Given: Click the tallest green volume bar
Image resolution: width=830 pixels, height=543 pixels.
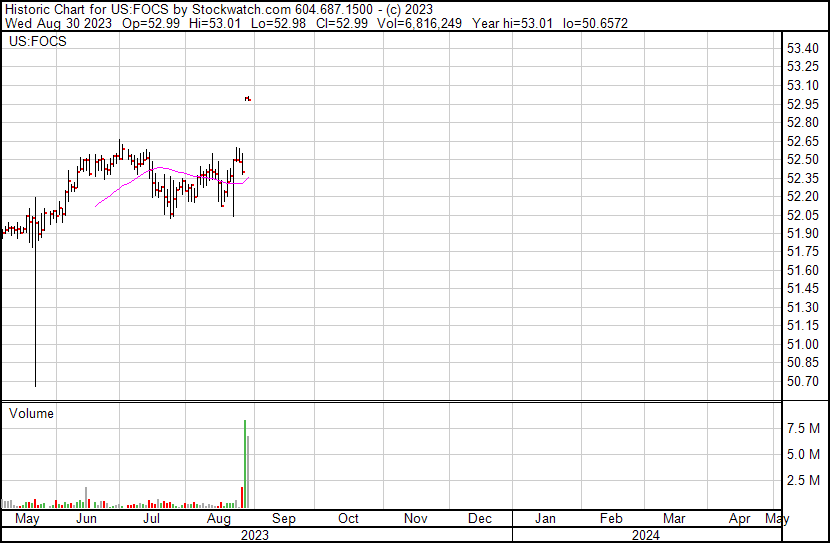Looking at the screenshot, I should point(245,464).
